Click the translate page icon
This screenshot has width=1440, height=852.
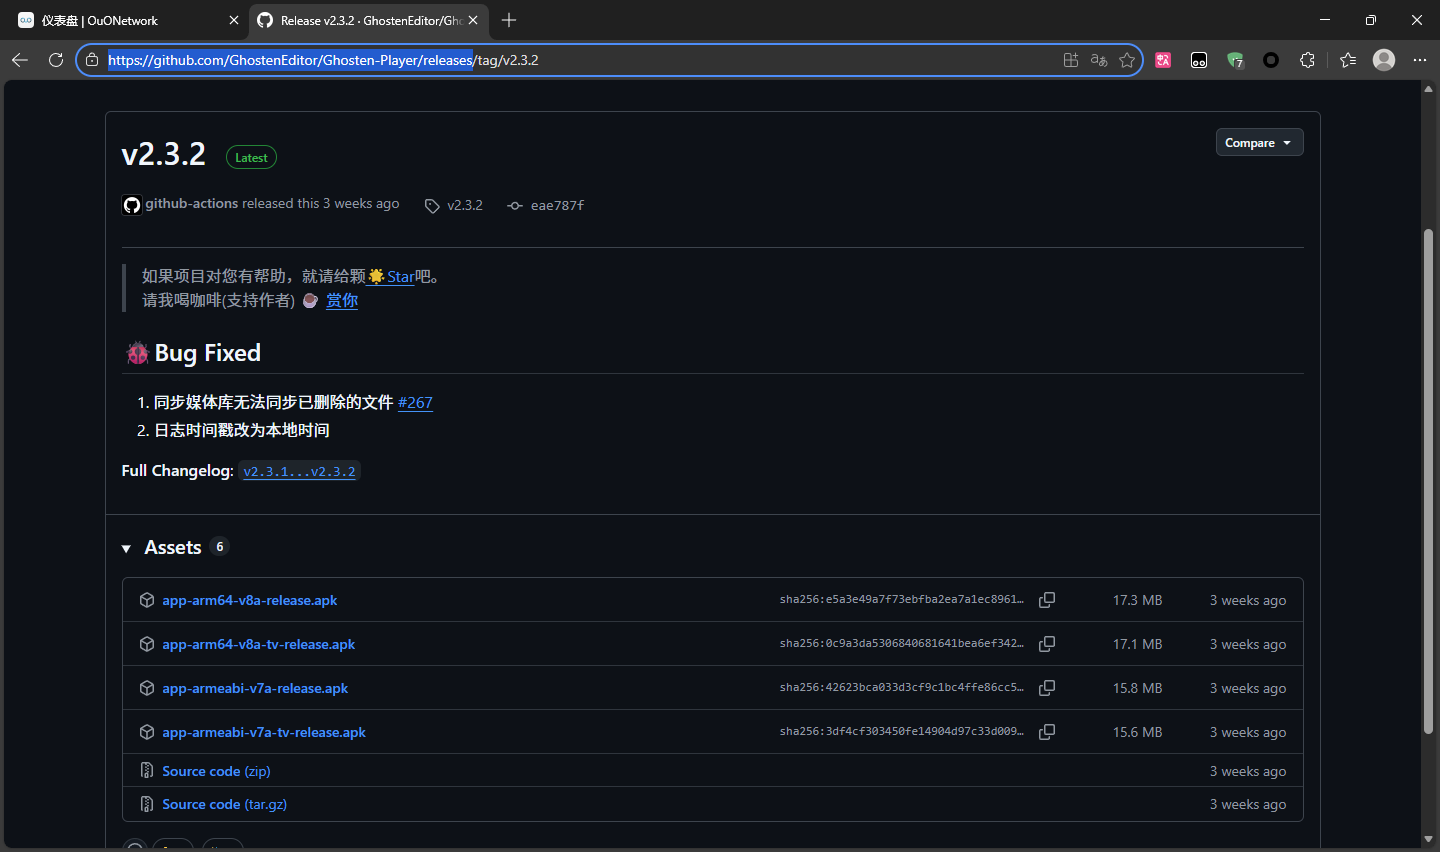(x=1099, y=60)
